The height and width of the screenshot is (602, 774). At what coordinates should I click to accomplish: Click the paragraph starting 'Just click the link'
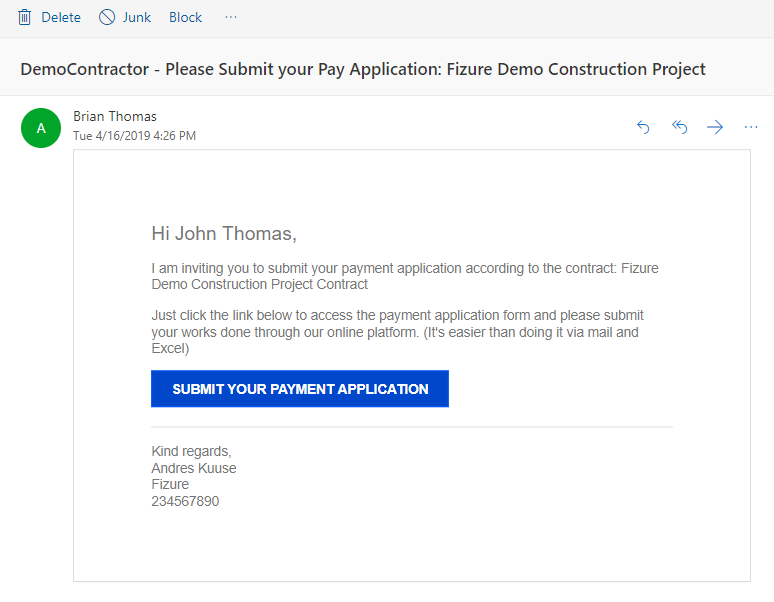point(397,332)
